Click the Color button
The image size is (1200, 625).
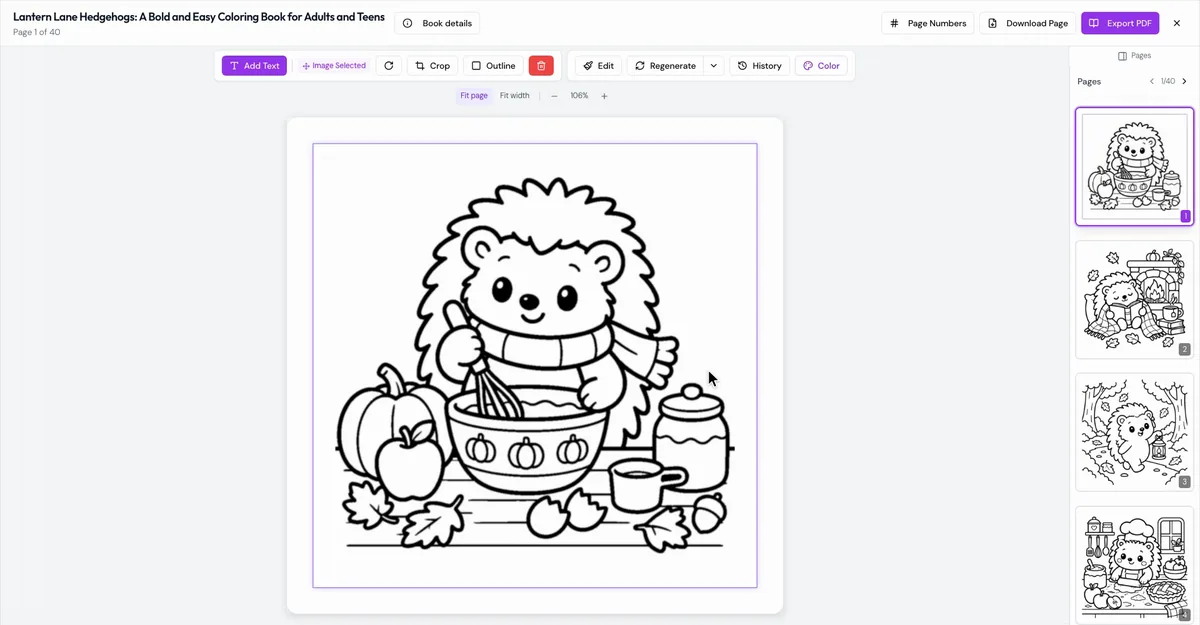tap(821, 66)
